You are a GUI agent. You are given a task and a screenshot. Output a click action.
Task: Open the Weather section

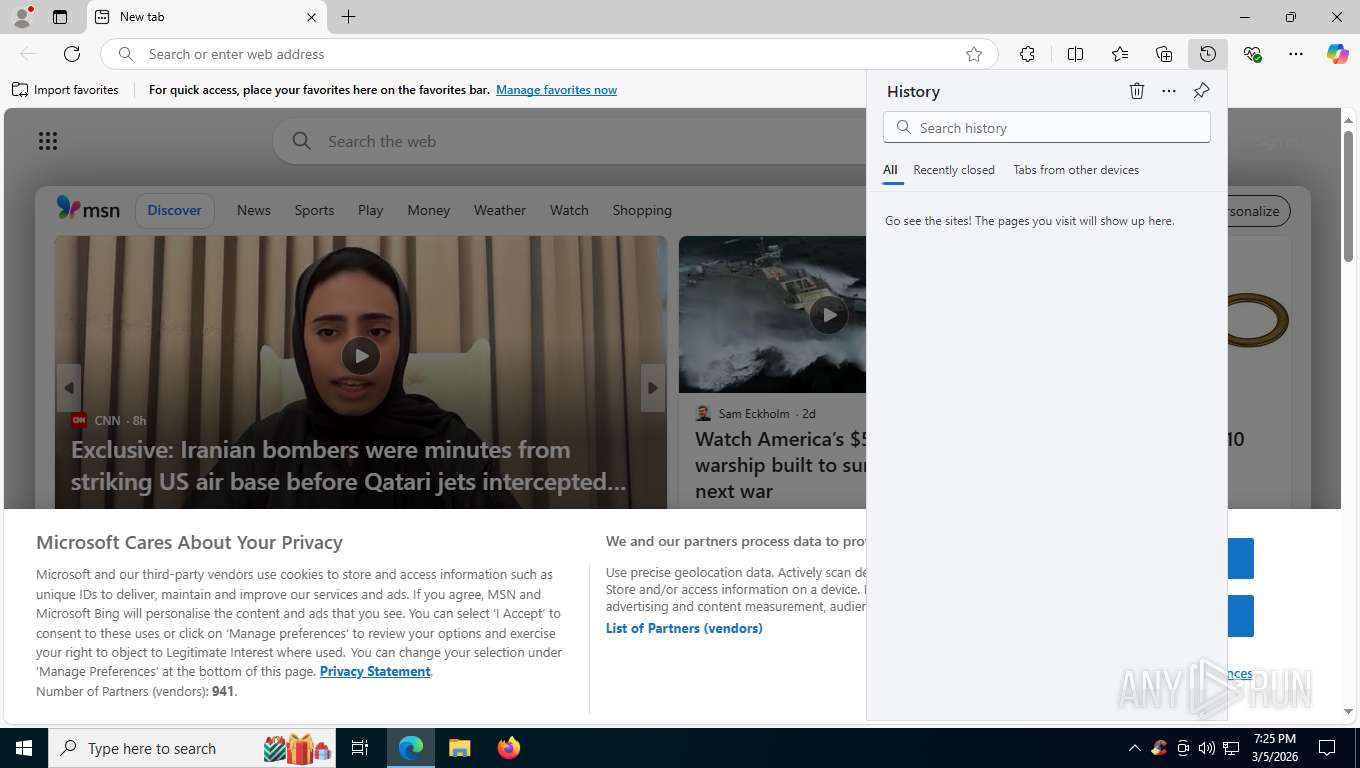click(x=500, y=210)
